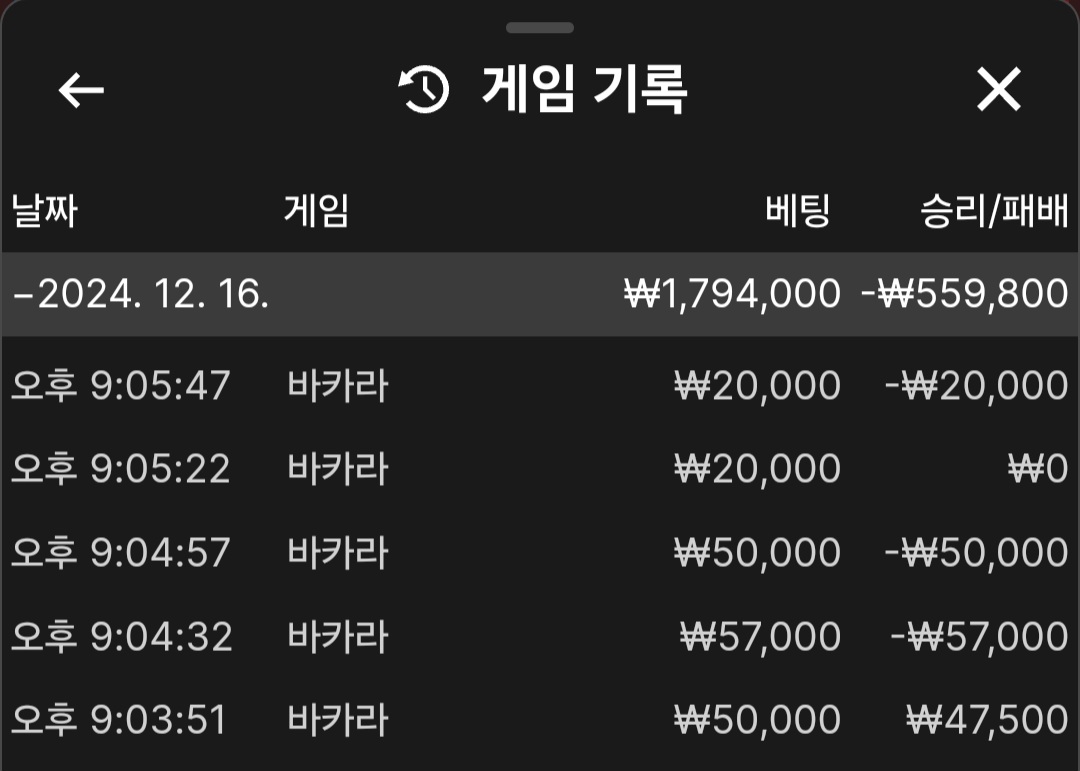Select the 게임 column header
The image size is (1080, 771).
click(x=316, y=210)
